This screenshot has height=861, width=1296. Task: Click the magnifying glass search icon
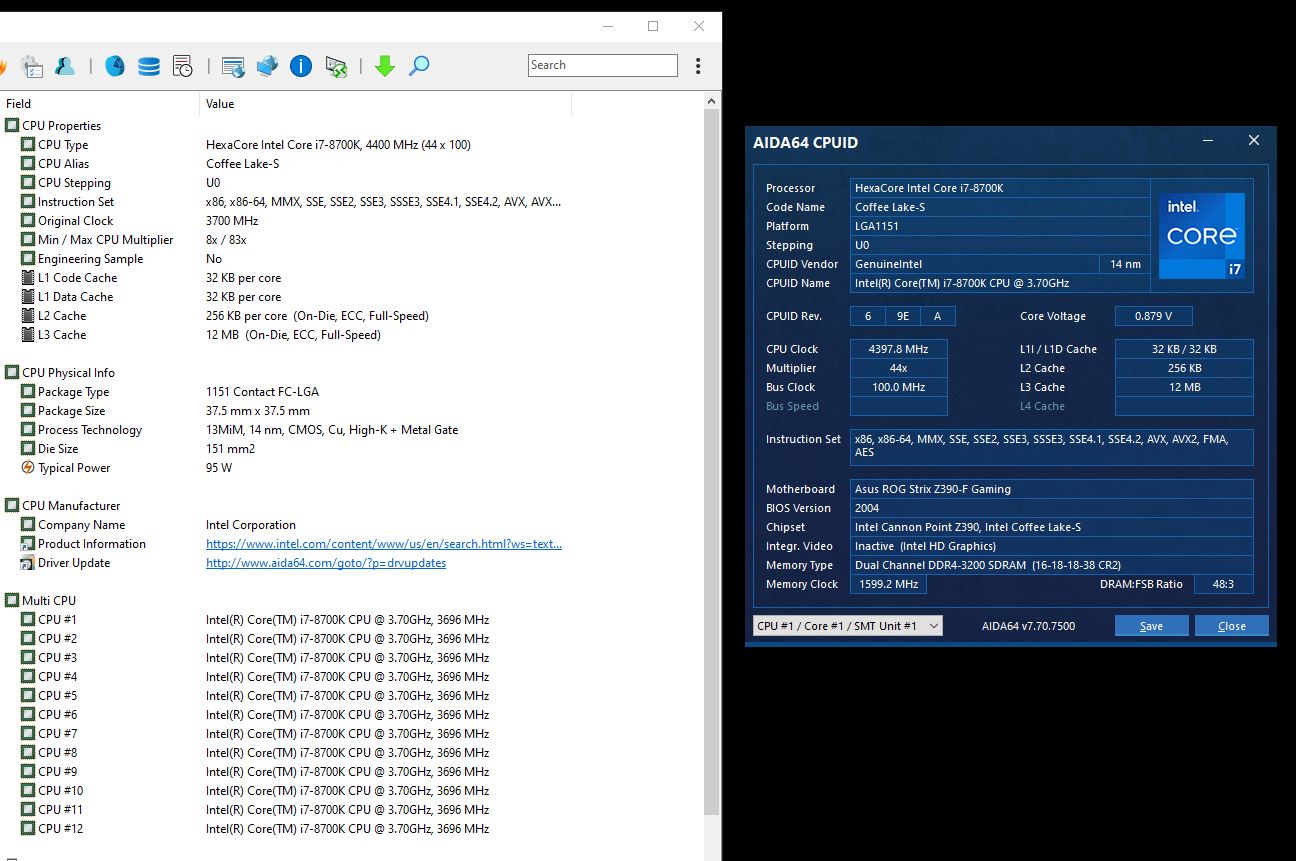tap(419, 66)
